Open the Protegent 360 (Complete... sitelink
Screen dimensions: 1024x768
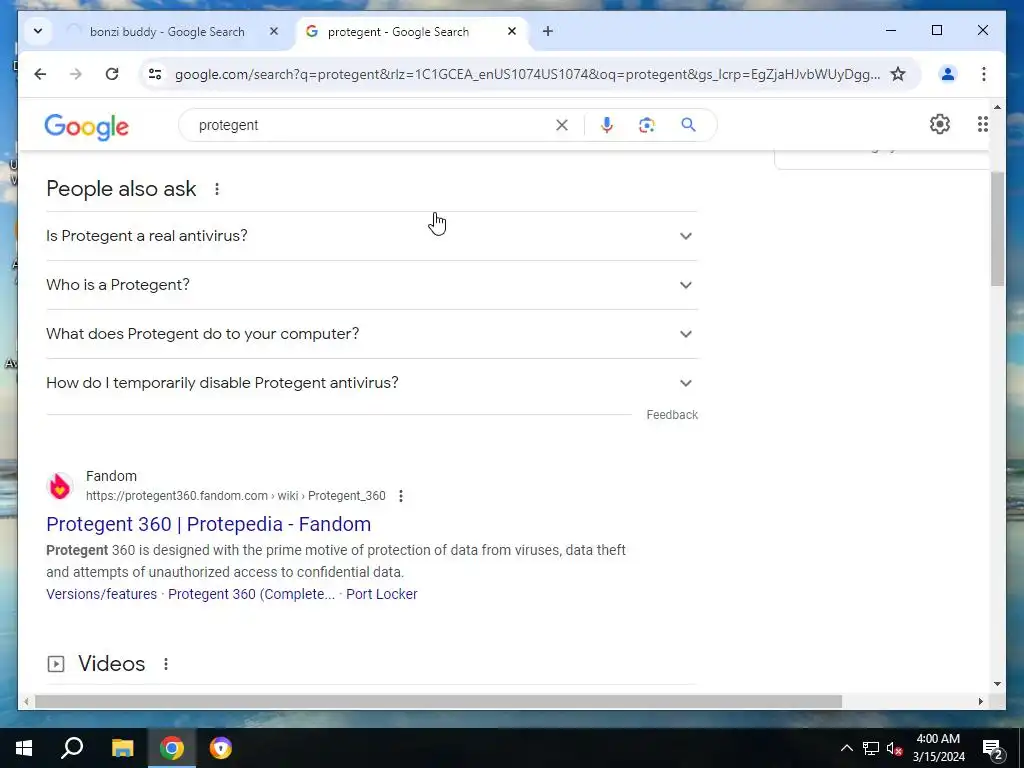click(x=251, y=594)
